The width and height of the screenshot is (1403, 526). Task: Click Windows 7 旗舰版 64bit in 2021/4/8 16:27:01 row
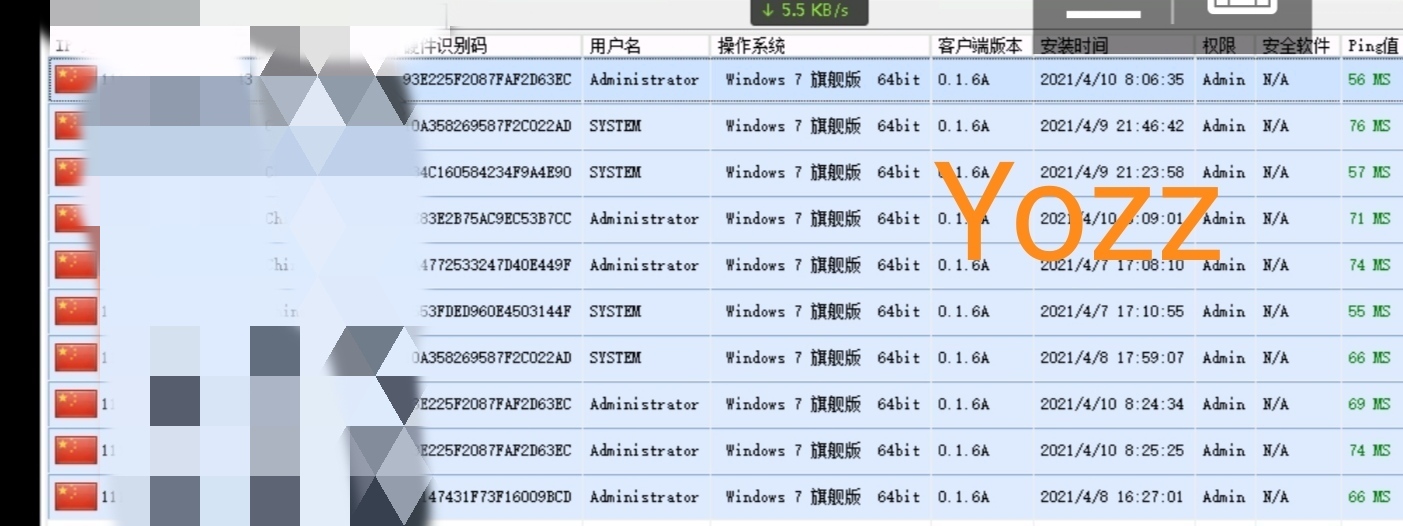(823, 496)
